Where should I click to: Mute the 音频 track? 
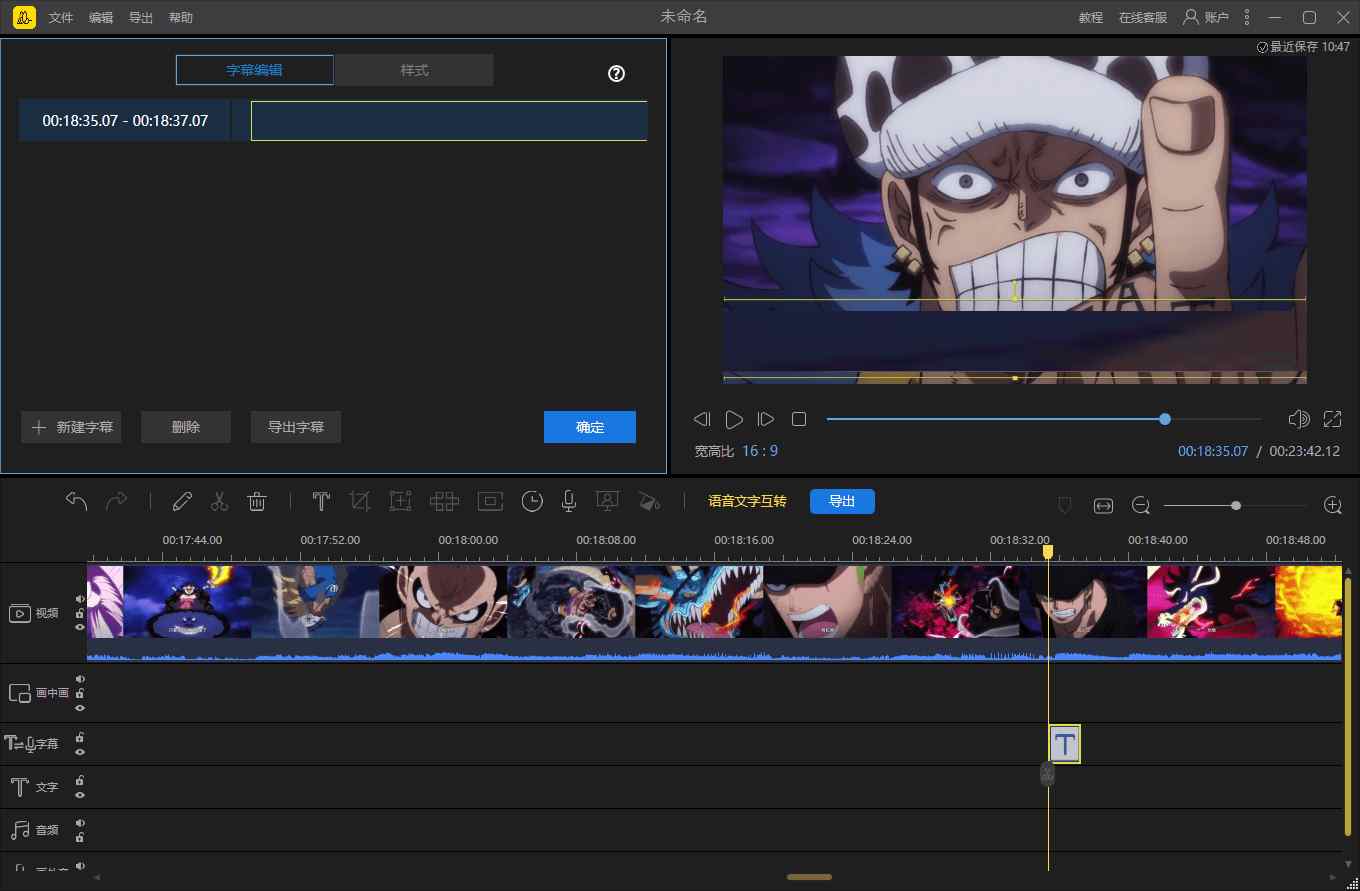click(x=80, y=824)
